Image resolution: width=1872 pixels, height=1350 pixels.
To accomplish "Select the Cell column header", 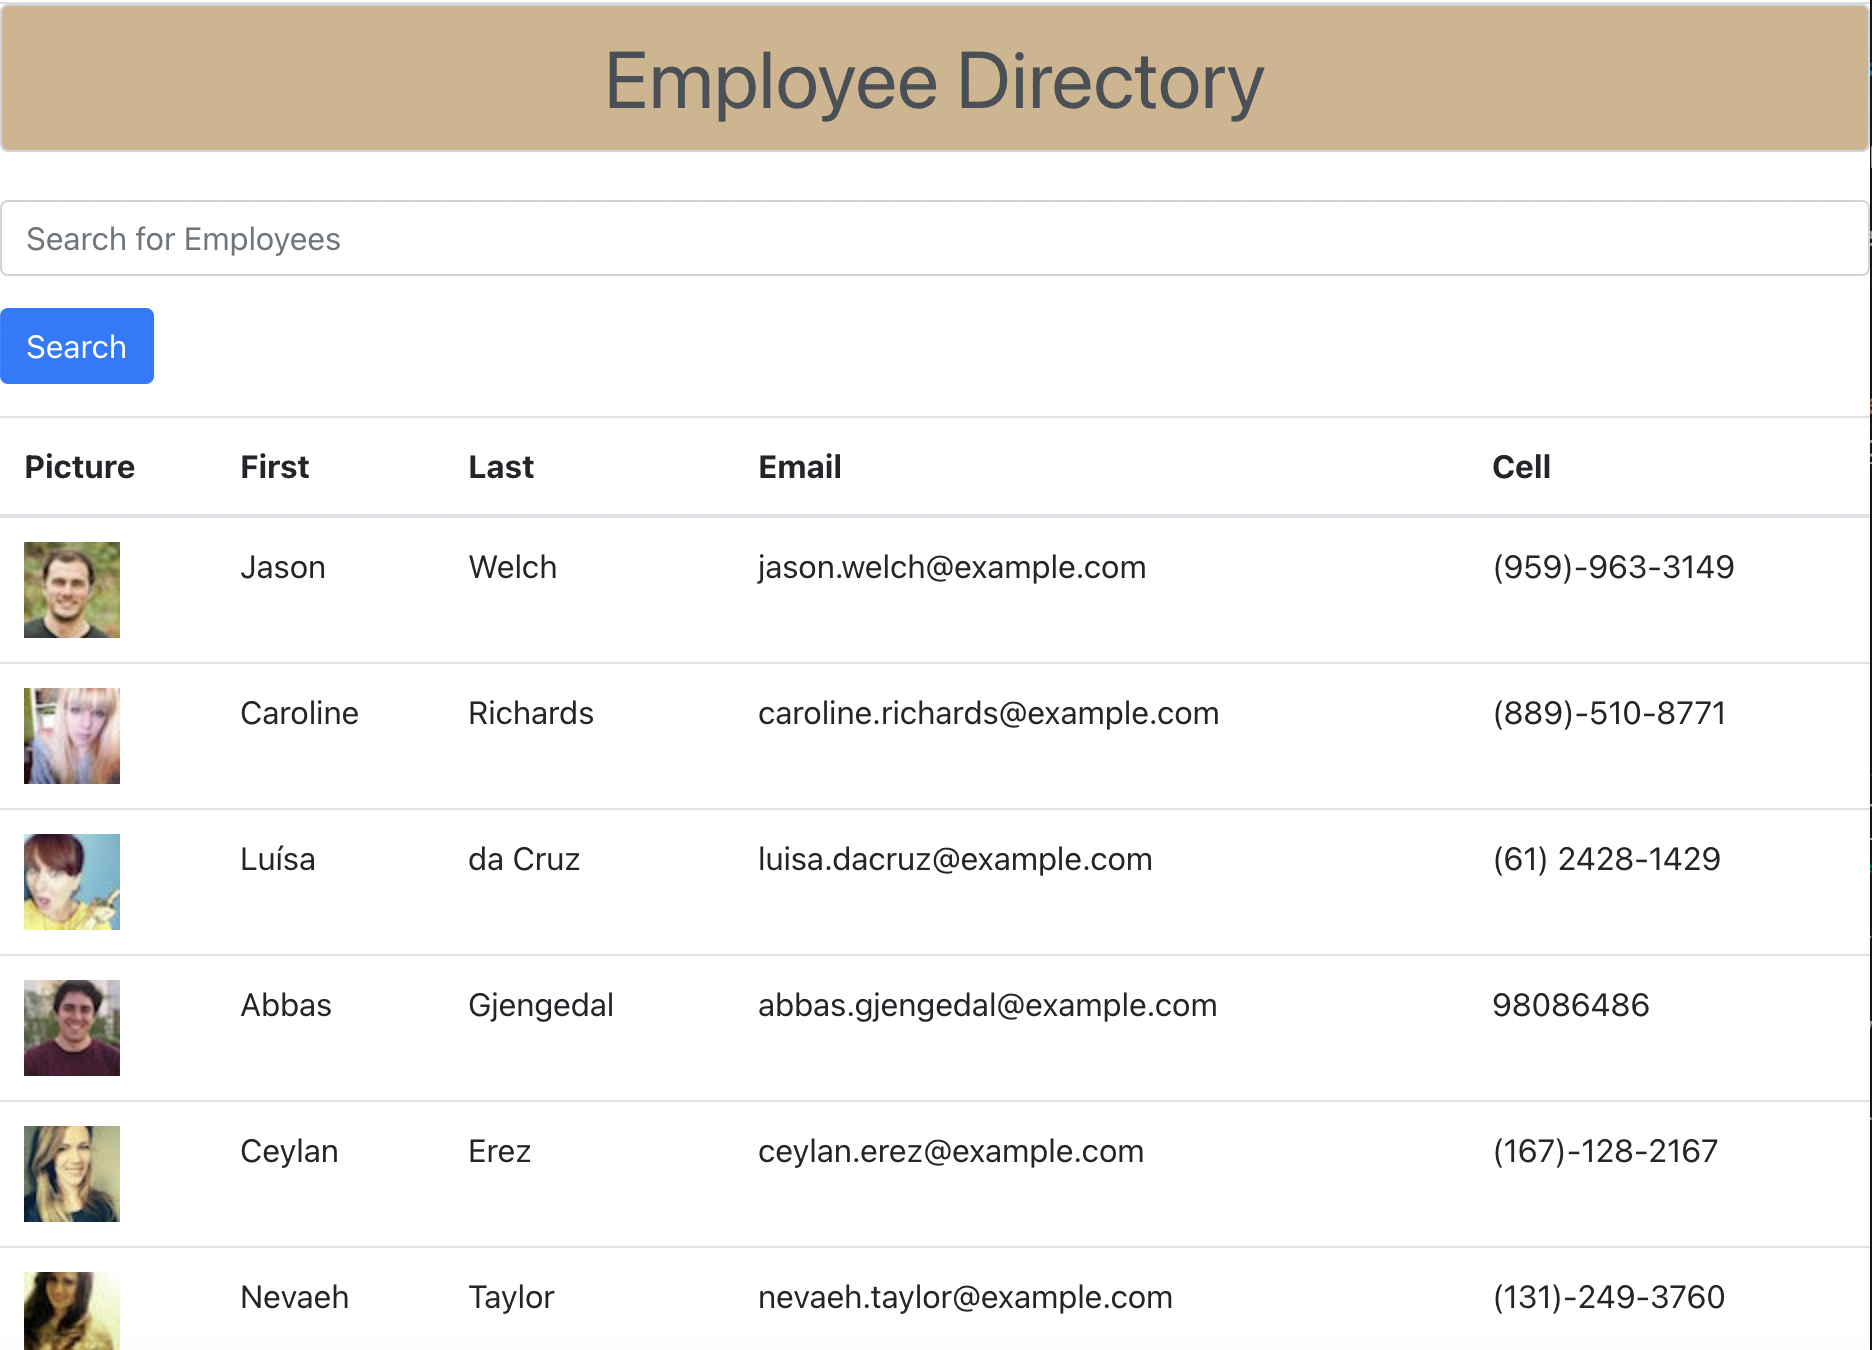I will [1521, 466].
